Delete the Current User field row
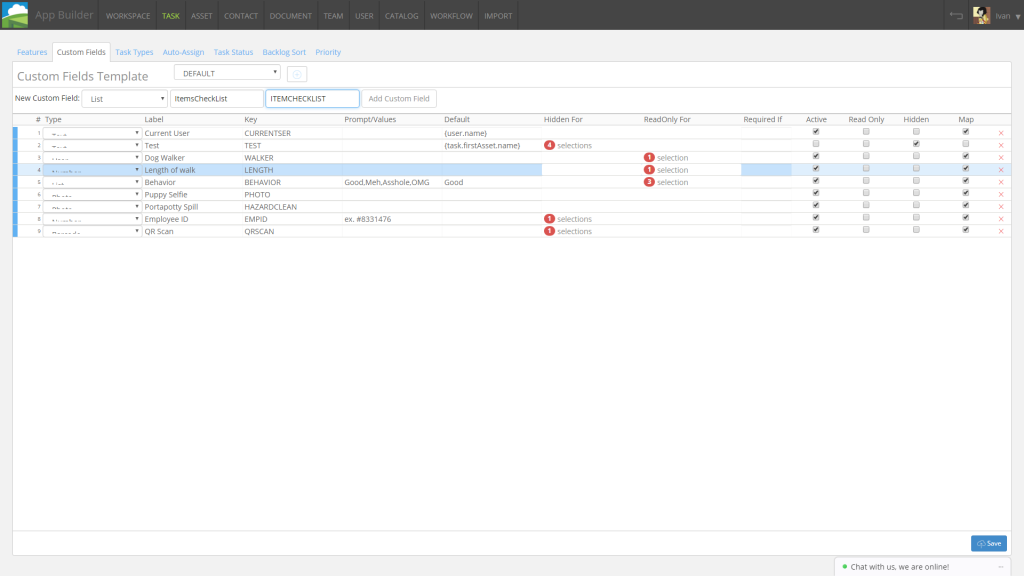The width and height of the screenshot is (1024, 576). pyautogui.click(x=1000, y=133)
